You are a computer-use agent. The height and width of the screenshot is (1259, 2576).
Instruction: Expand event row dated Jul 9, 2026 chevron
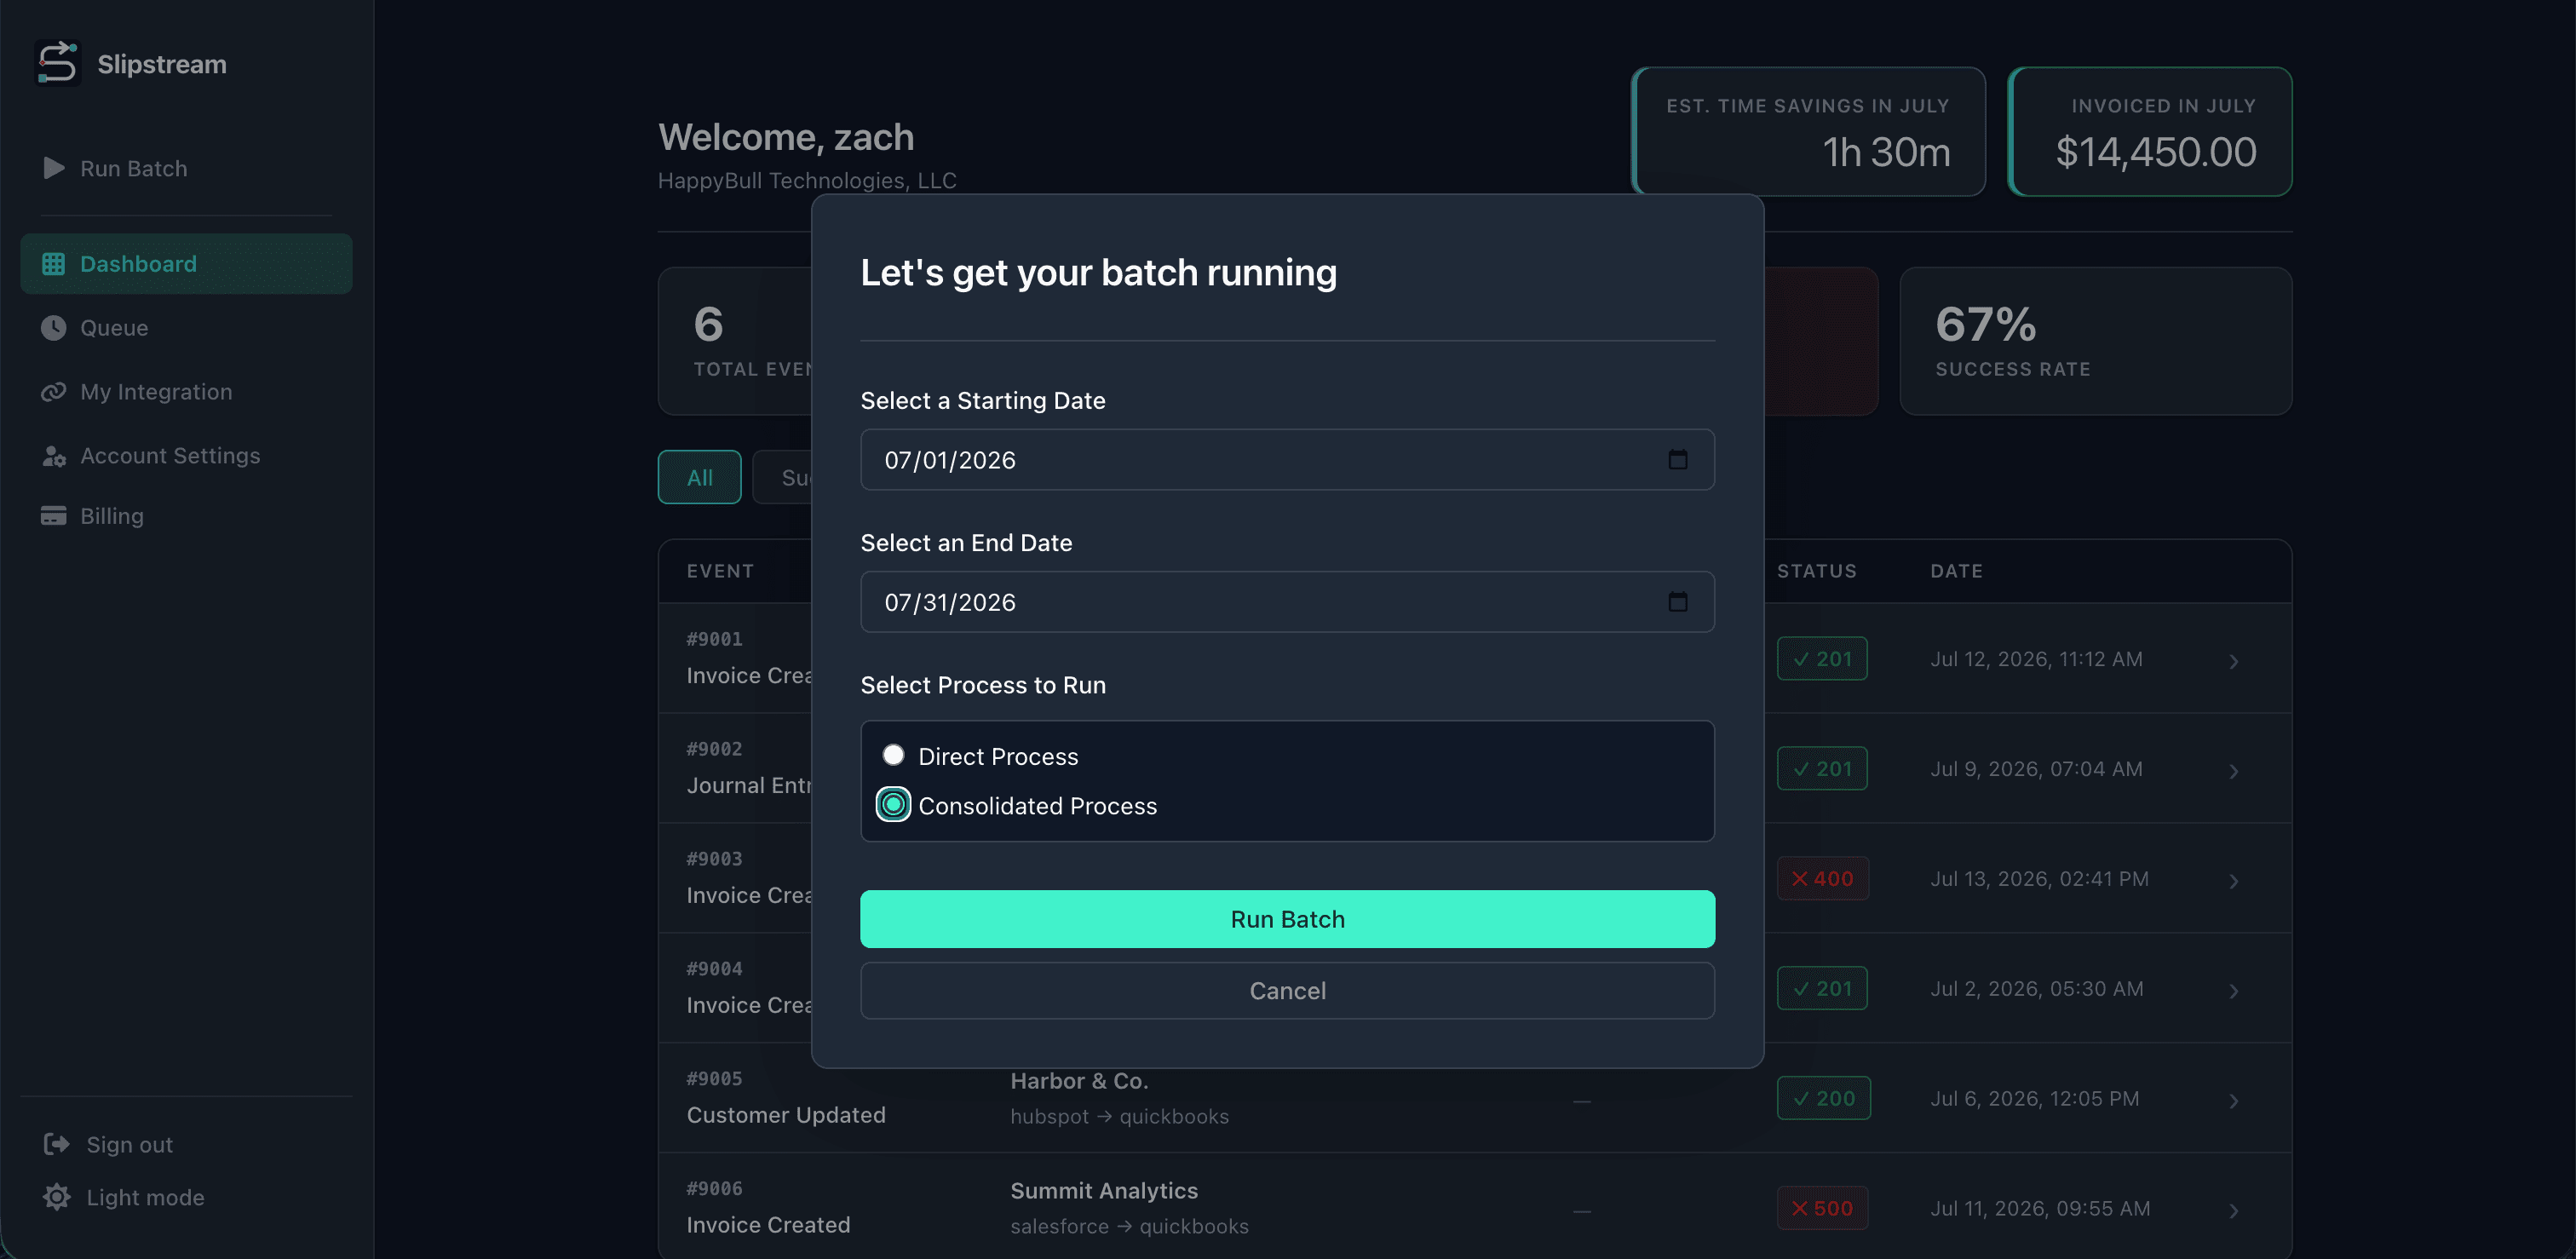(2233, 771)
